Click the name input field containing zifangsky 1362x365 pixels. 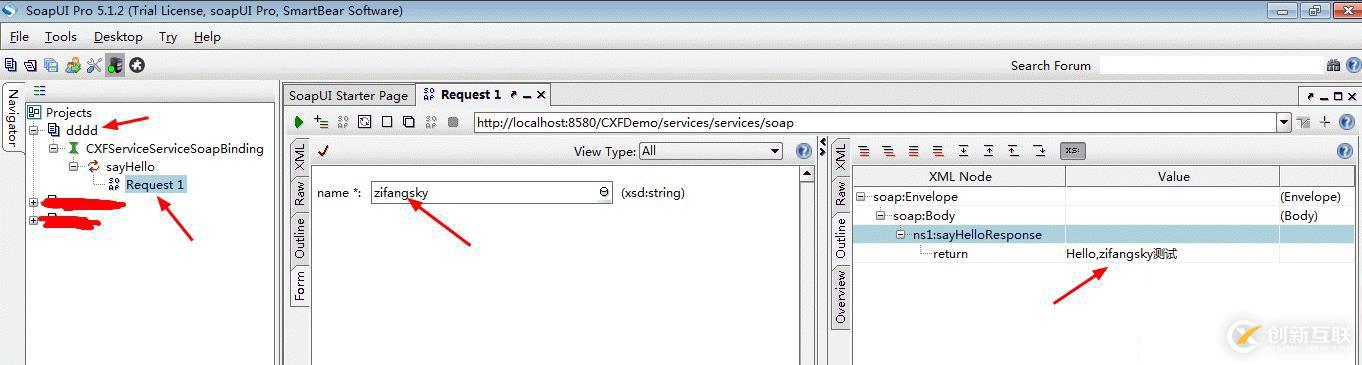[491, 192]
